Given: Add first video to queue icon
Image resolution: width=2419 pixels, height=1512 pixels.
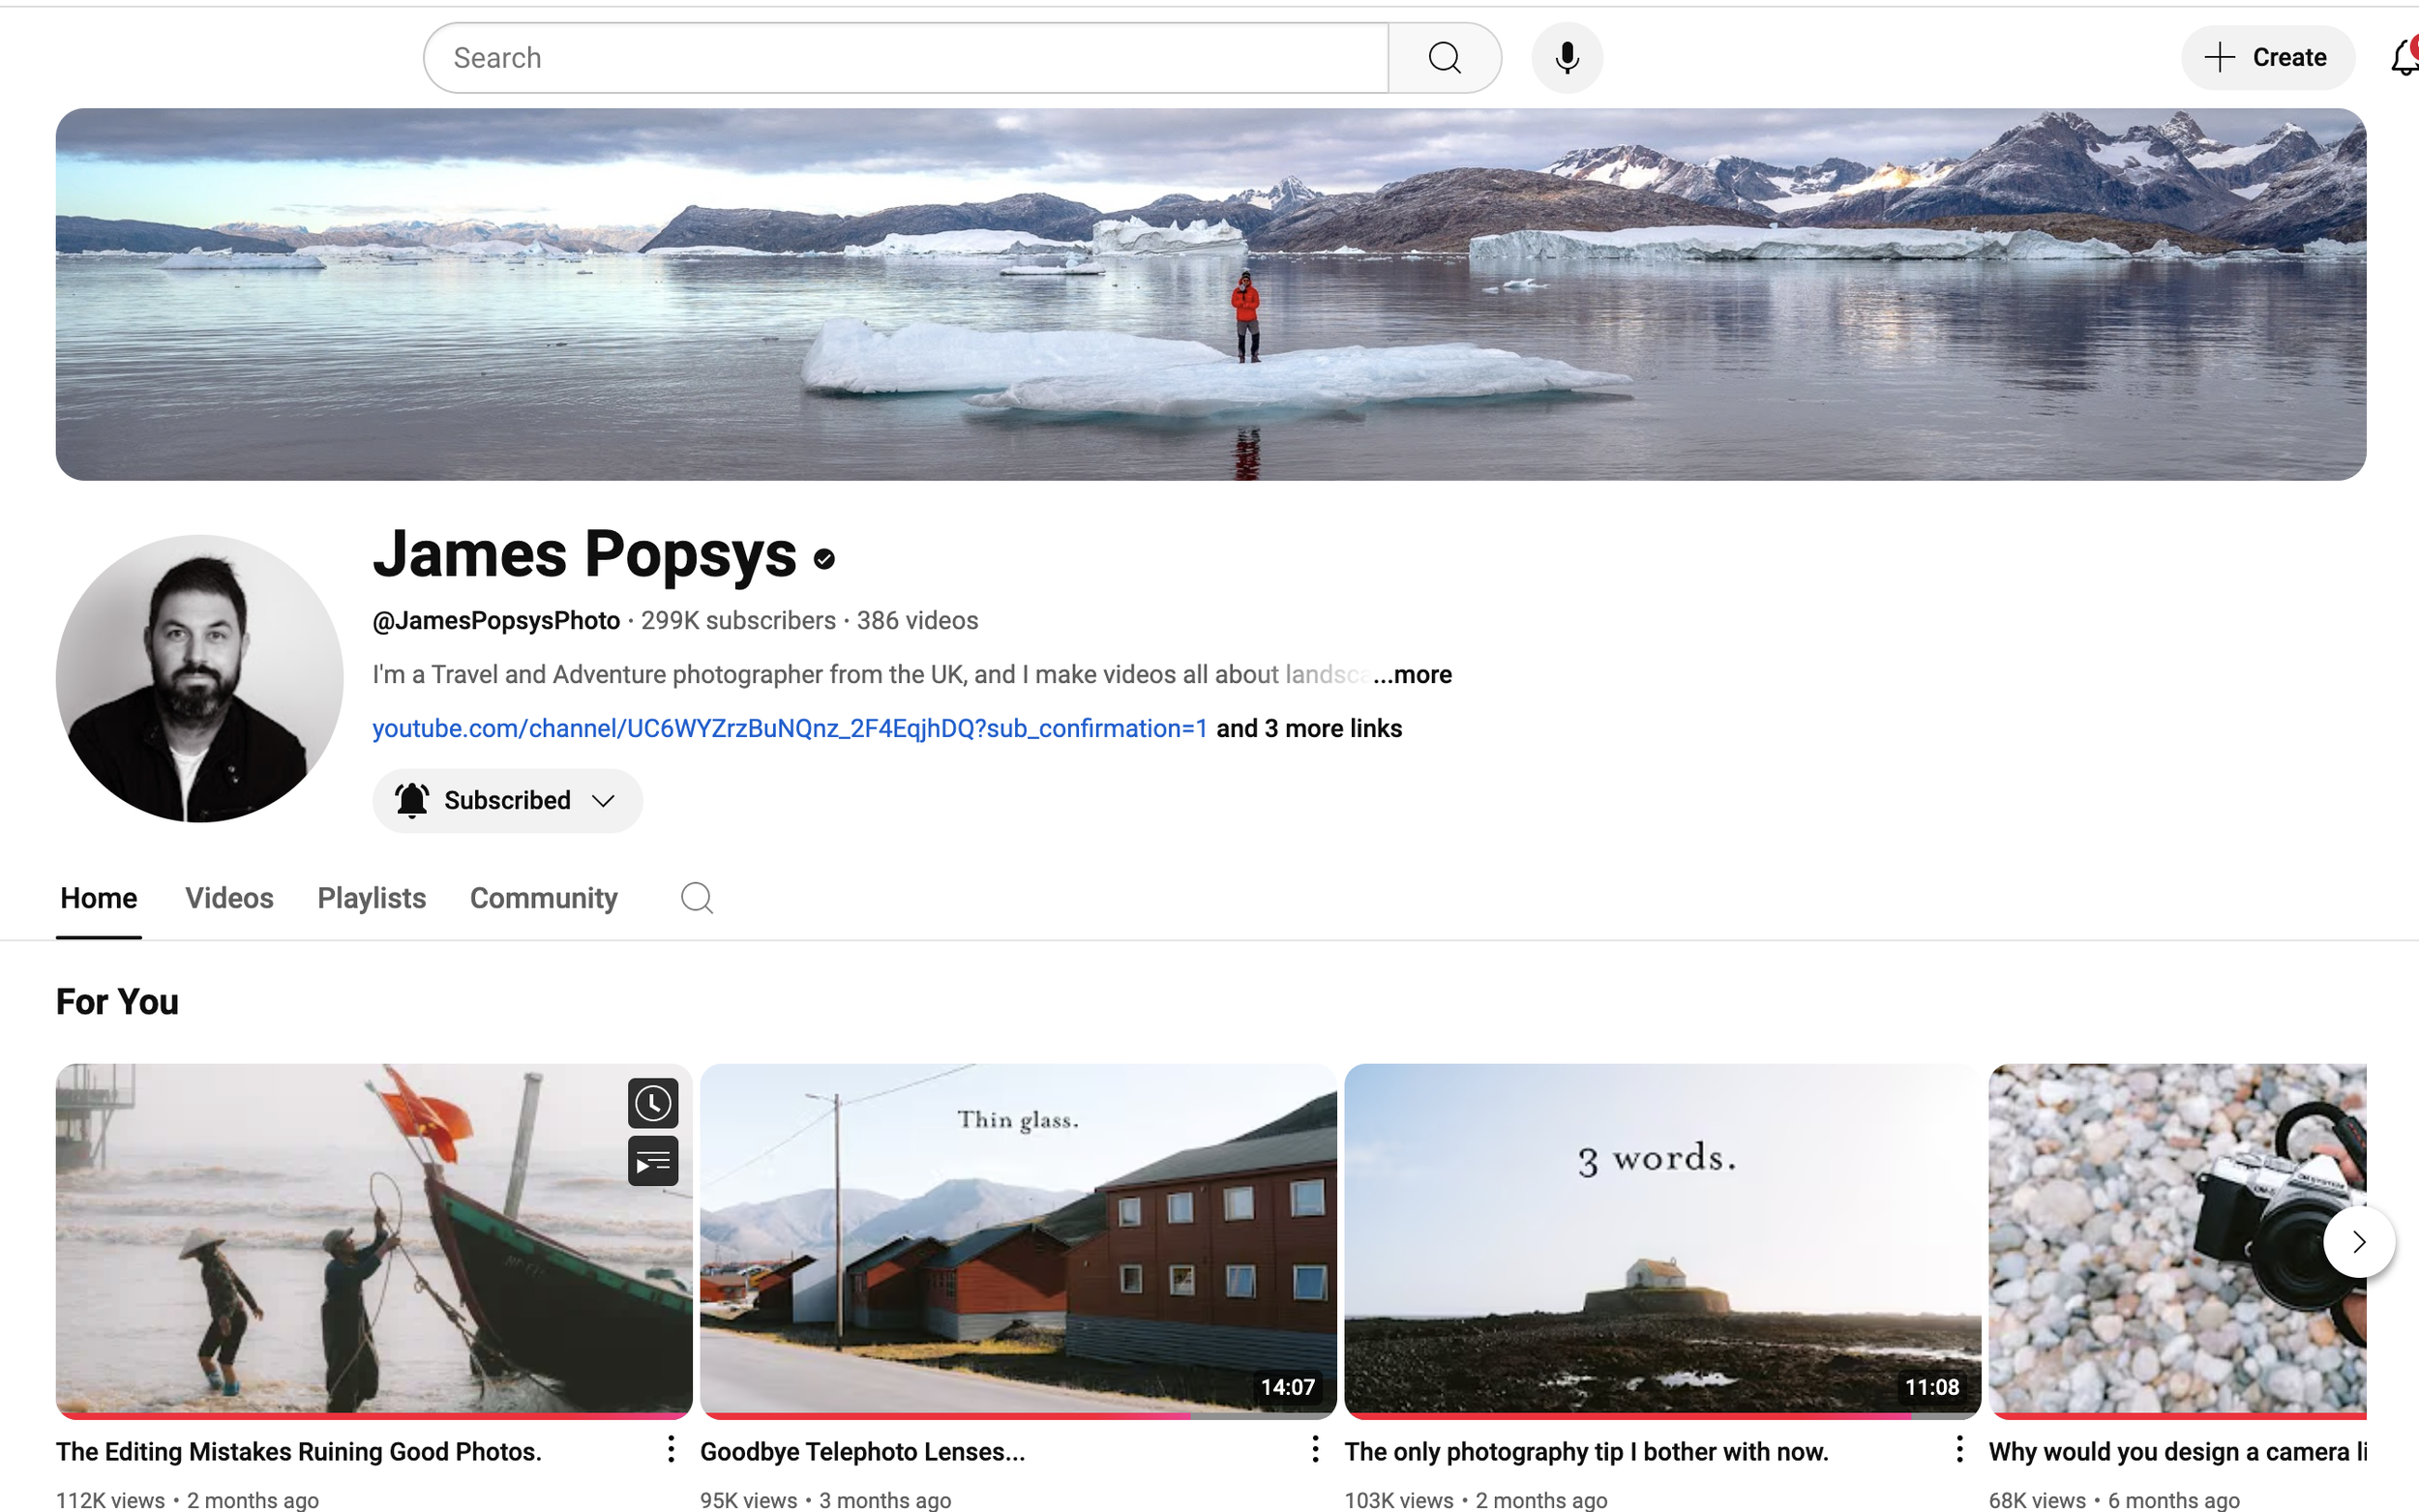Looking at the screenshot, I should tap(653, 1162).
